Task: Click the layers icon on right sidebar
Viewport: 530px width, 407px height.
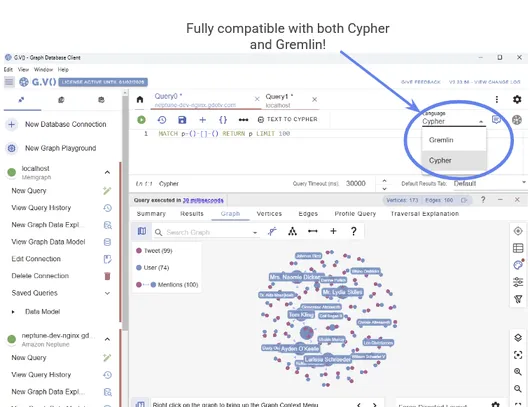Action: tap(518, 338)
